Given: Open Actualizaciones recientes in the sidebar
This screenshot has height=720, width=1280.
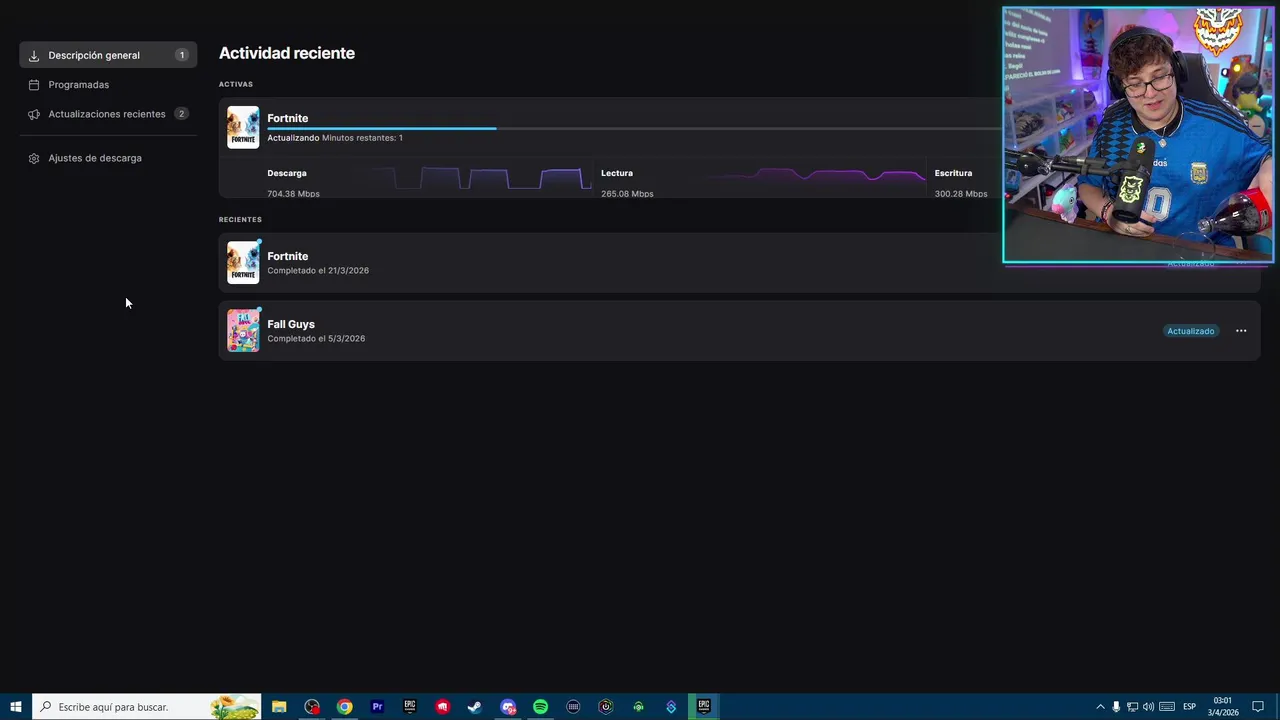Looking at the screenshot, I should (x=107, y=114).
